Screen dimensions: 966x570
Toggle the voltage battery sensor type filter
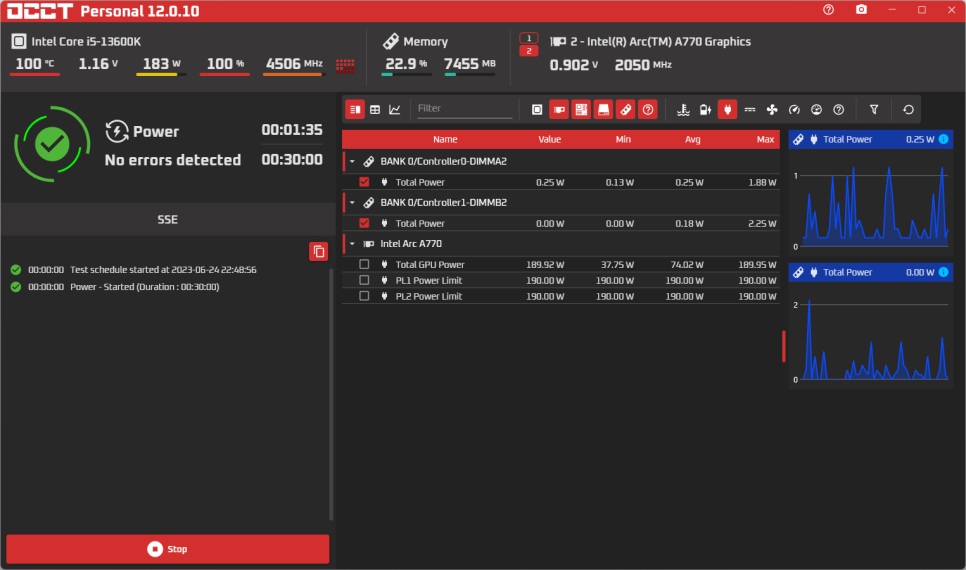[x=705, y=110]
